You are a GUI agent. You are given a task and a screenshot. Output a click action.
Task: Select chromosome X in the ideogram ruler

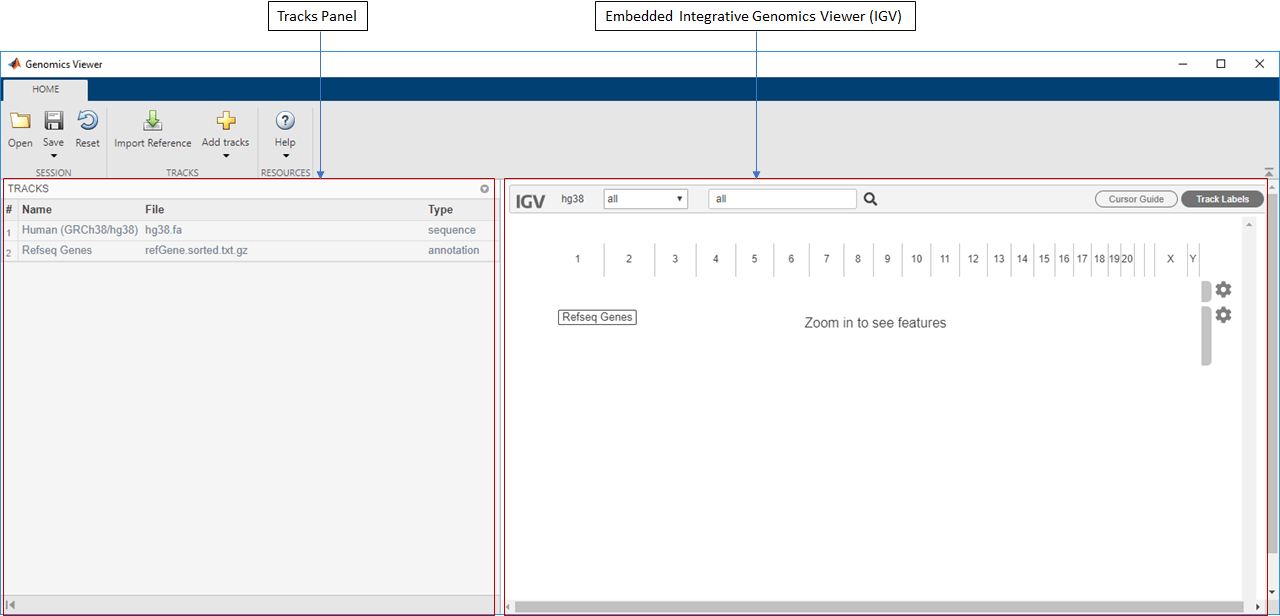[x=1170, y=258]
